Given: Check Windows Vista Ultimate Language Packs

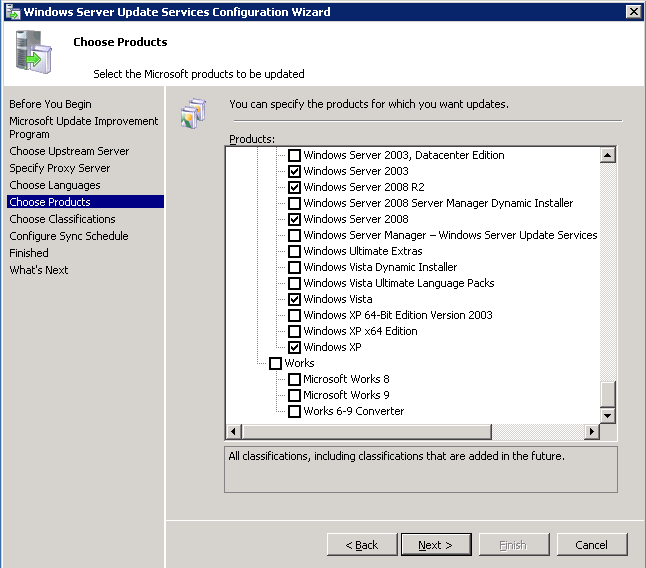Looking at the screenshot, I should coord(294,283).
